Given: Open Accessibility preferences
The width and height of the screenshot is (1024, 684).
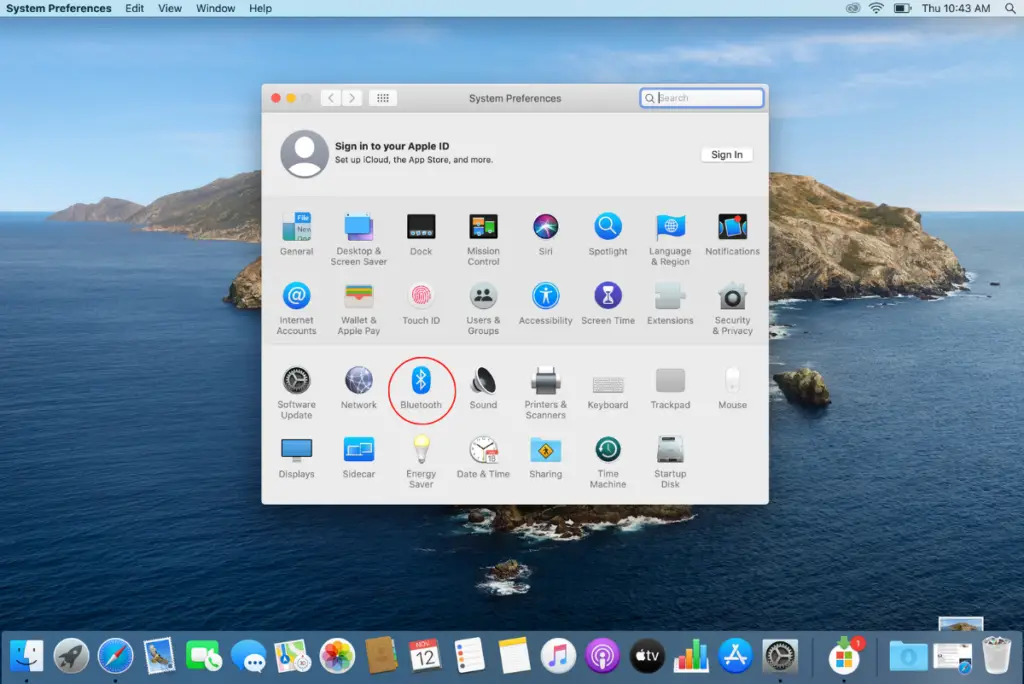Looking at the screenshot, I should click(545, 304).
